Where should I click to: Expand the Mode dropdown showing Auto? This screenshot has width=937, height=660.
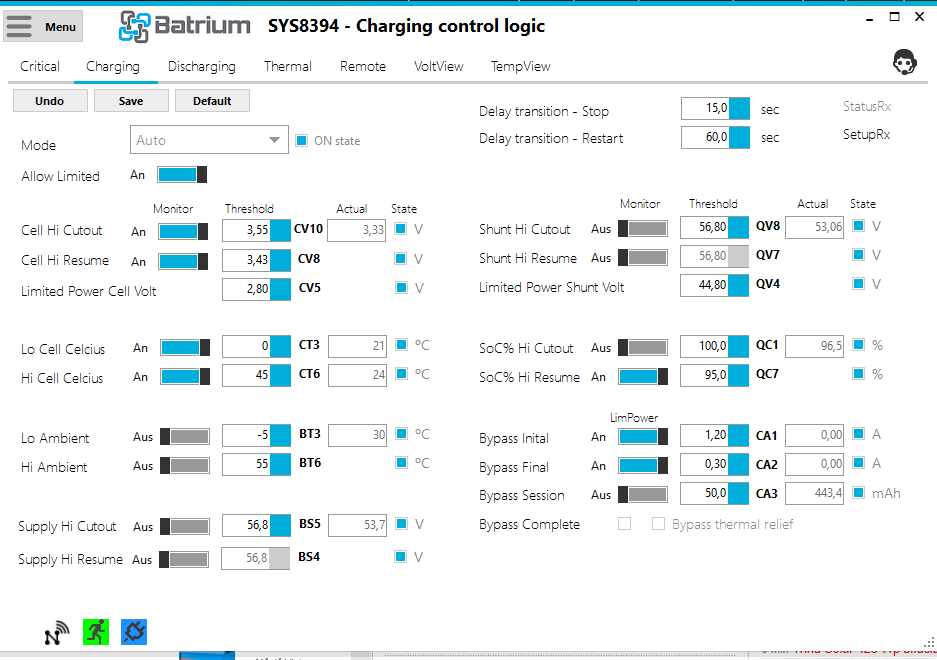click(x=209, y=140)
